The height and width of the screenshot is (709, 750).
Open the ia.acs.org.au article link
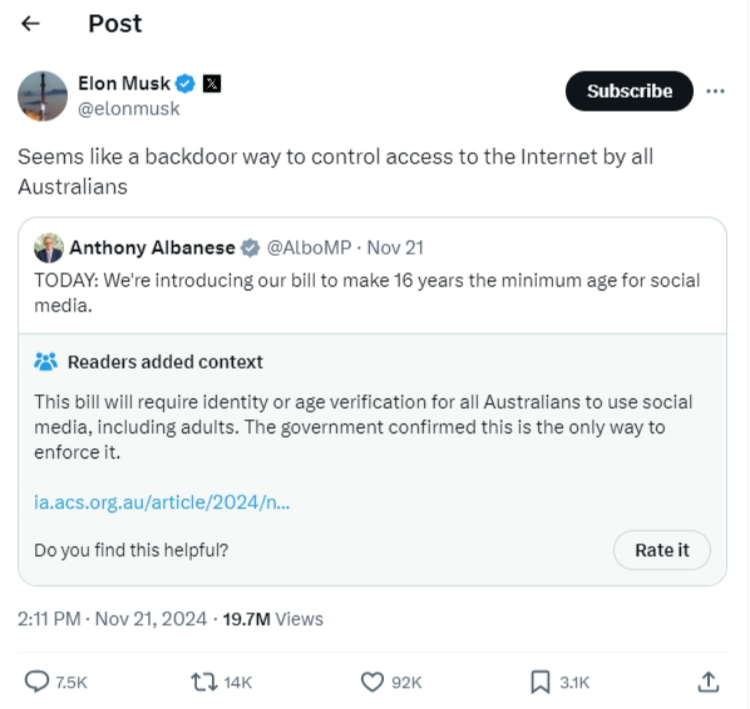pyautogui.click(x=162, y=503)
